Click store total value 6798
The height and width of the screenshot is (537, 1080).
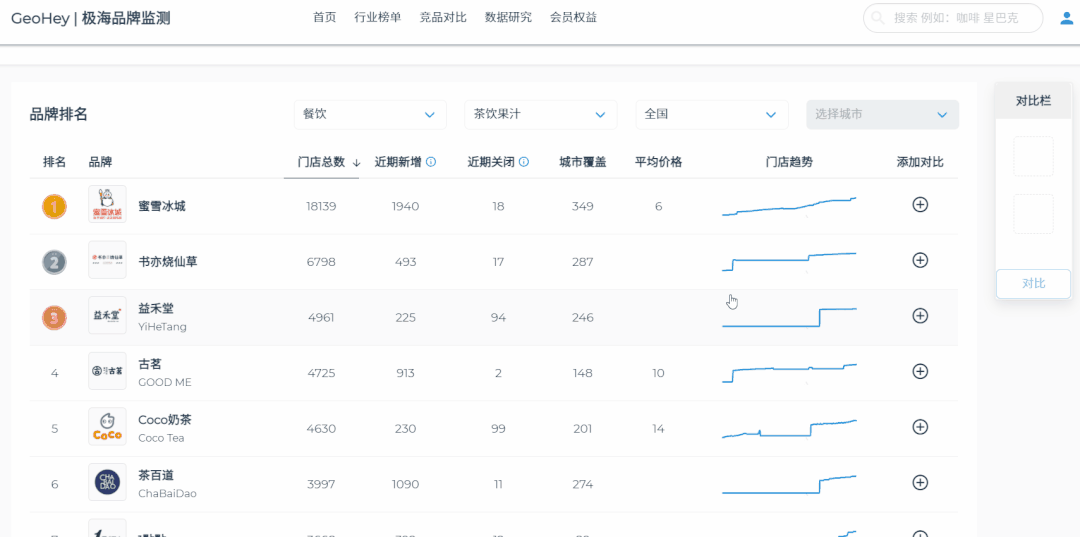click(x=321, y=262)
